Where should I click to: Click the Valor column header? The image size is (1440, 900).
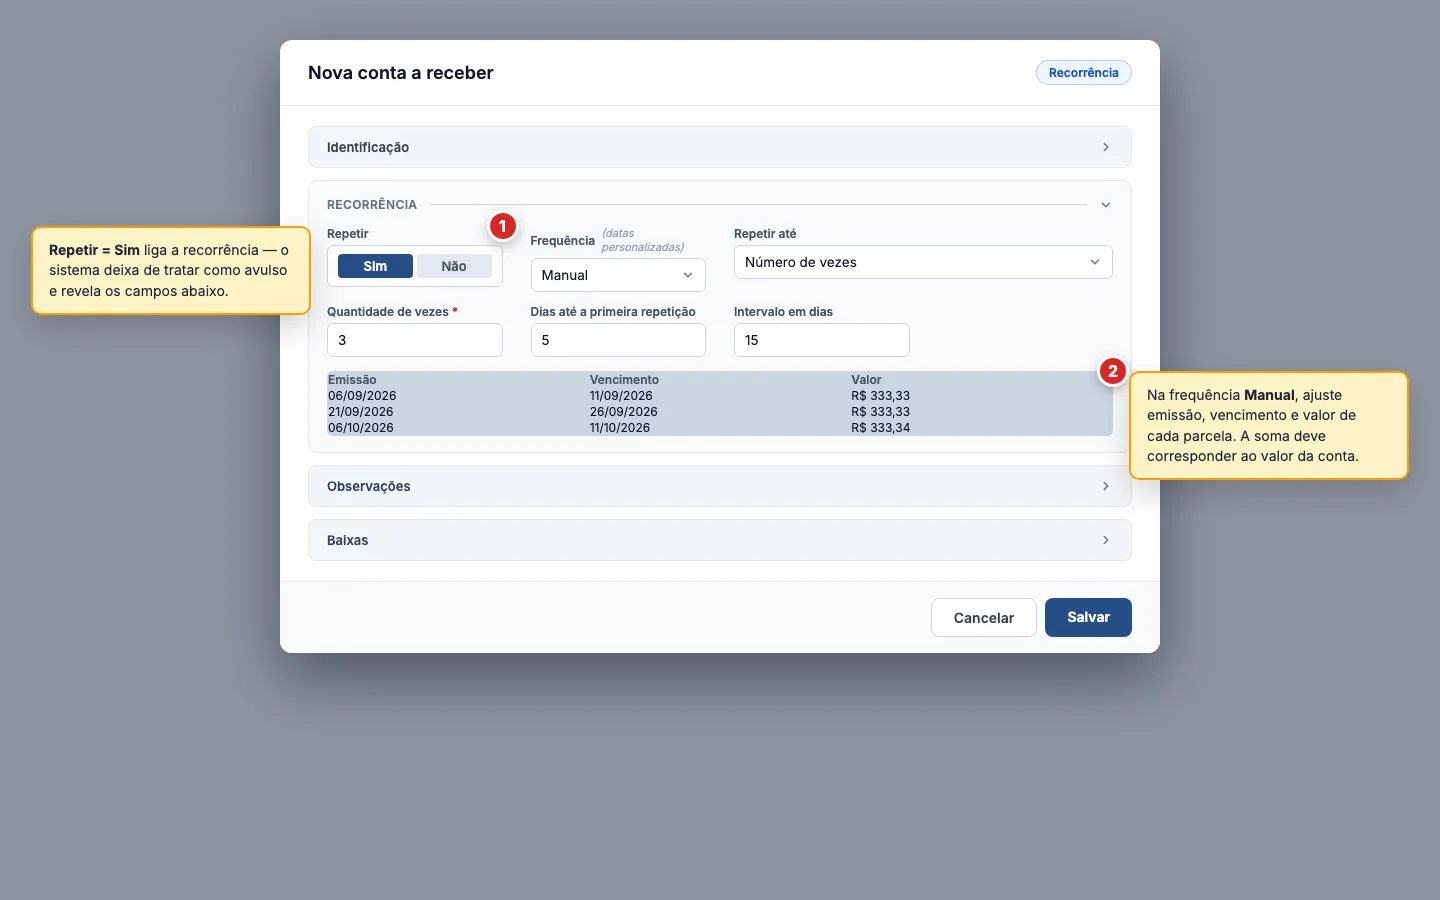[866, 380]
